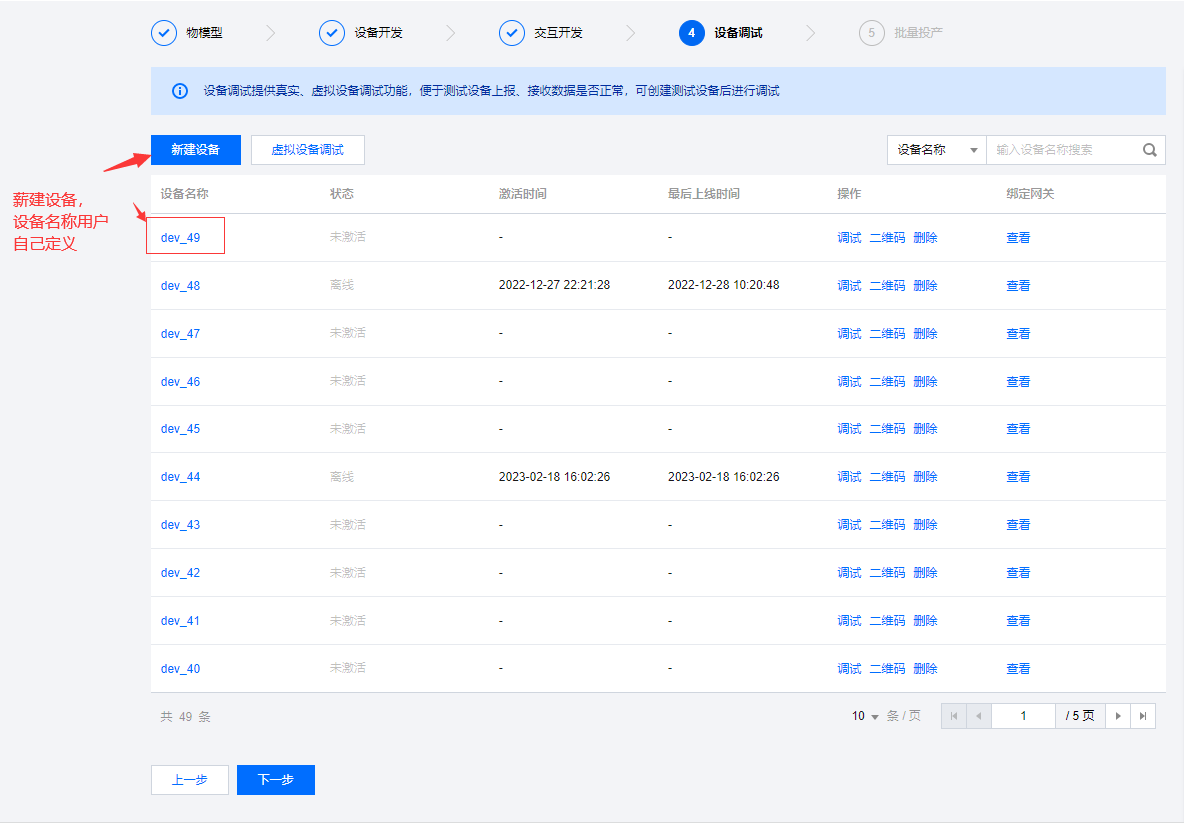Image resolution: width=1184 pixels, height=826 pixels.
Task: Go to the next page arrow
Action: 1118,716
